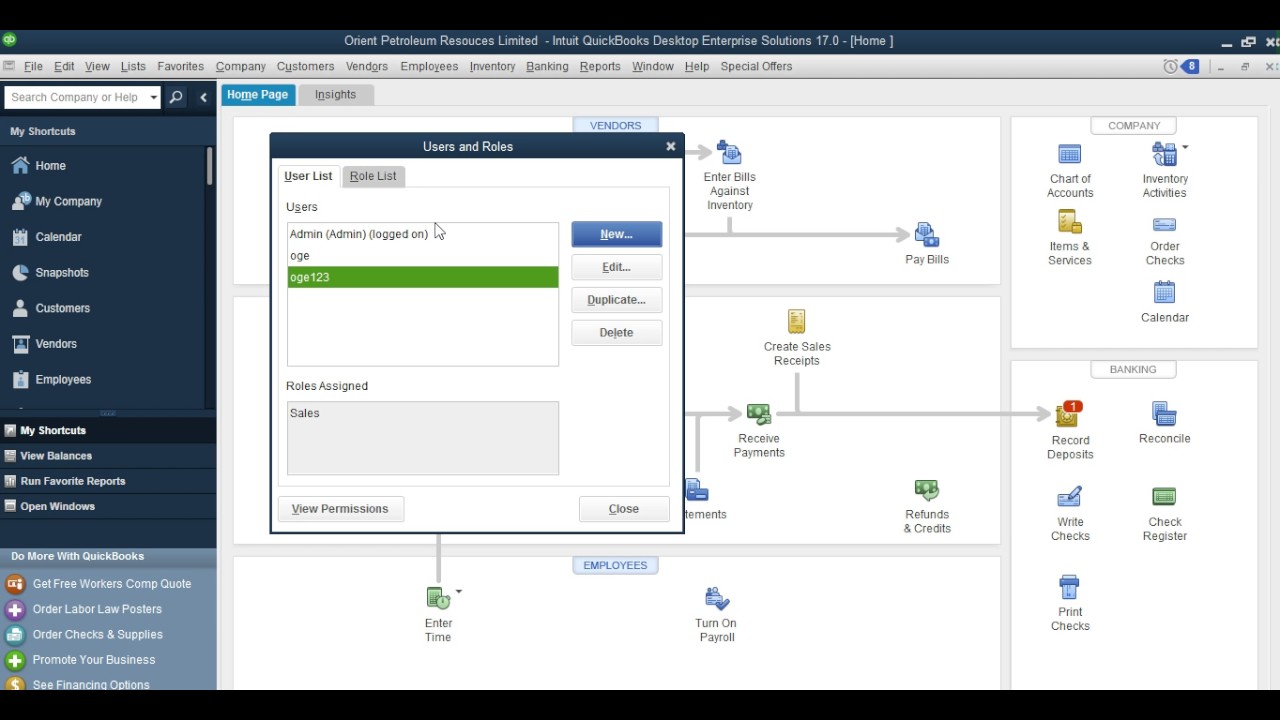Image resolution: width=1280 pixels, height=720 pixels.
Task: Open Enter Bills Against Inventory icon
Action: pos(729,154)
